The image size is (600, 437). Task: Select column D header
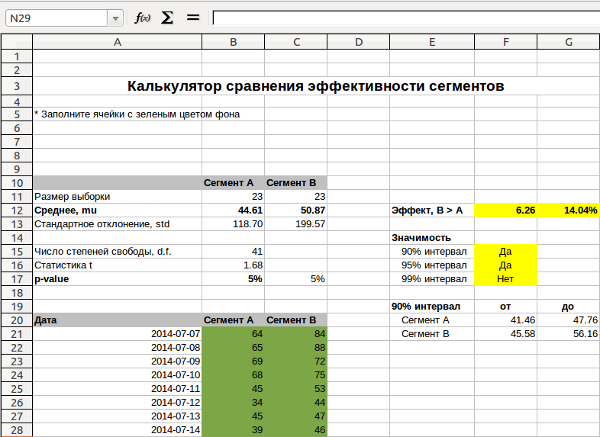(359, 42)
